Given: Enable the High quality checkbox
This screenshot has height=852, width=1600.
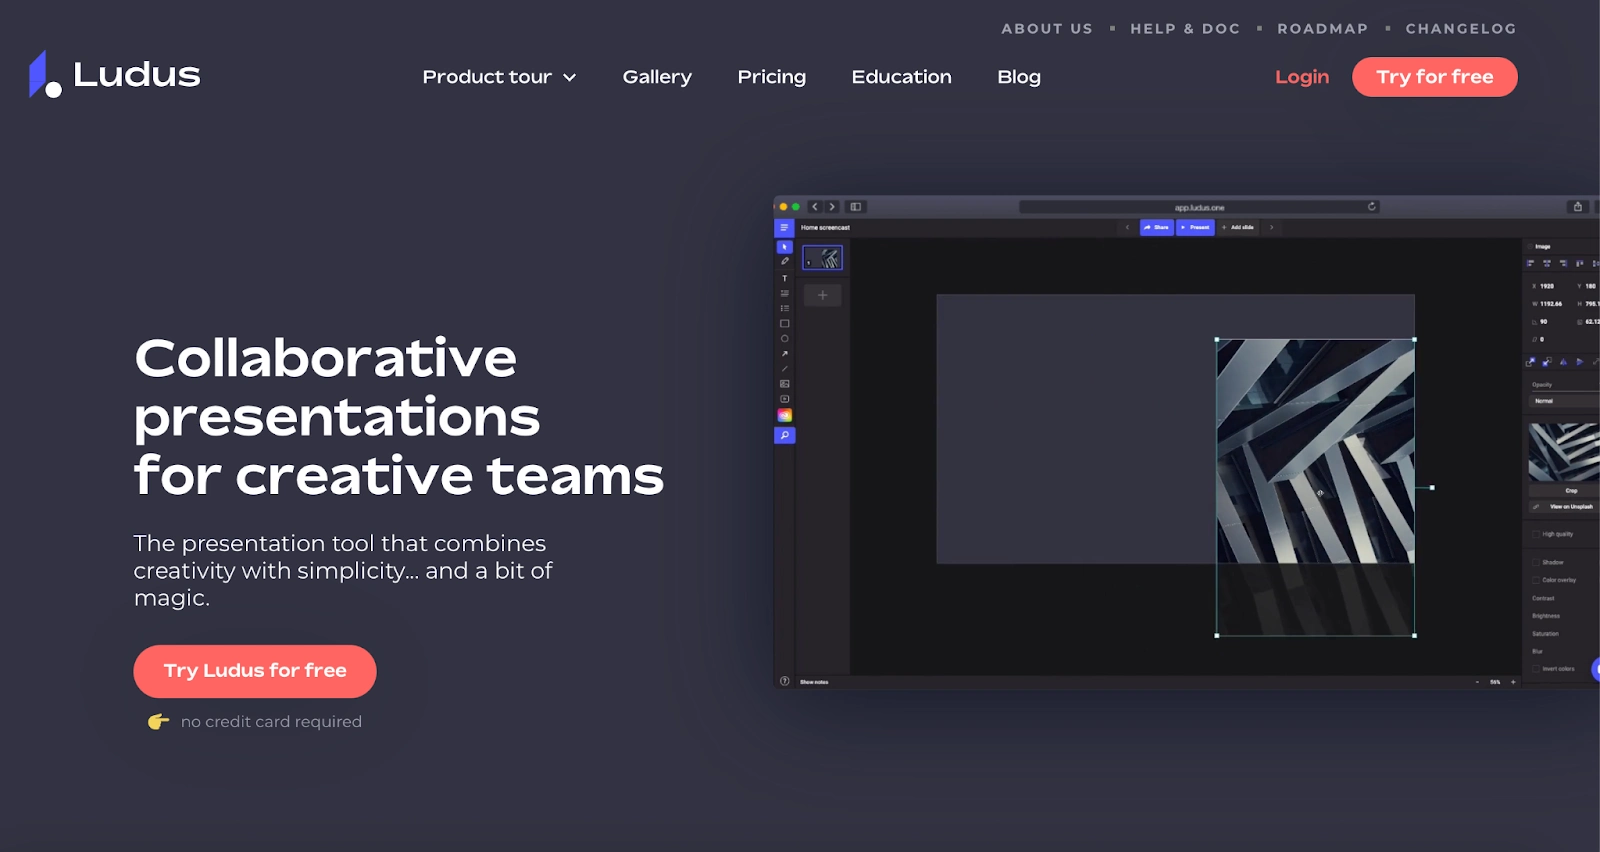Looking at the screenshot, I should pyautogui.click(x=1536, y=534).
